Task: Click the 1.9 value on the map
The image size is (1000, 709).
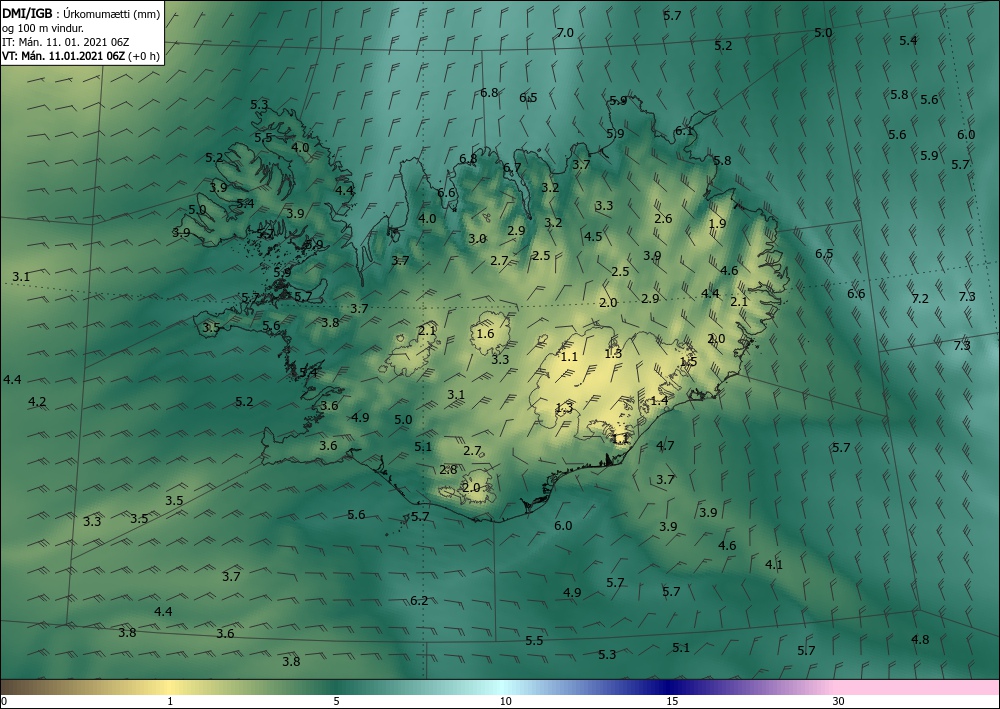Action: click(717, 223)
